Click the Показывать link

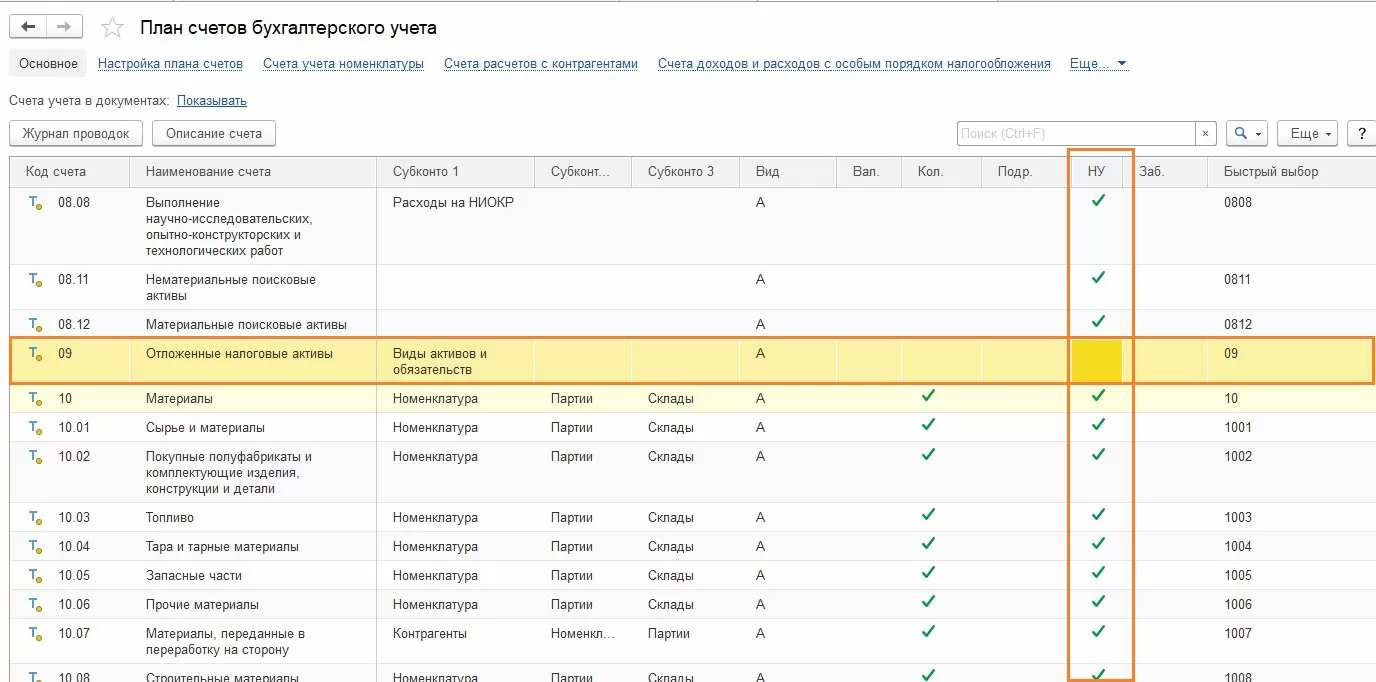pyautogui.click(x=212, y=101)
